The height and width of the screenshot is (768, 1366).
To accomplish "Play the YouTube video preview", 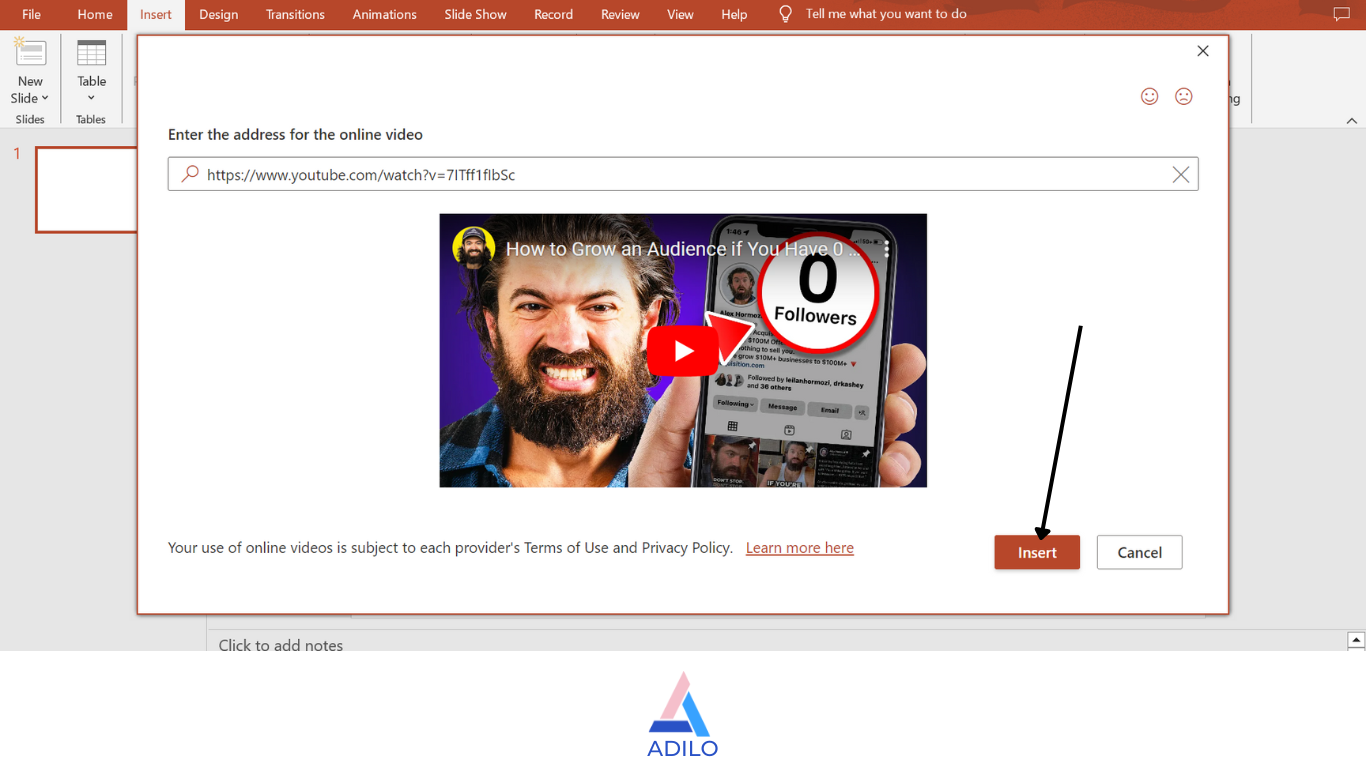I will pyautogui.click(x=683, y=351).
